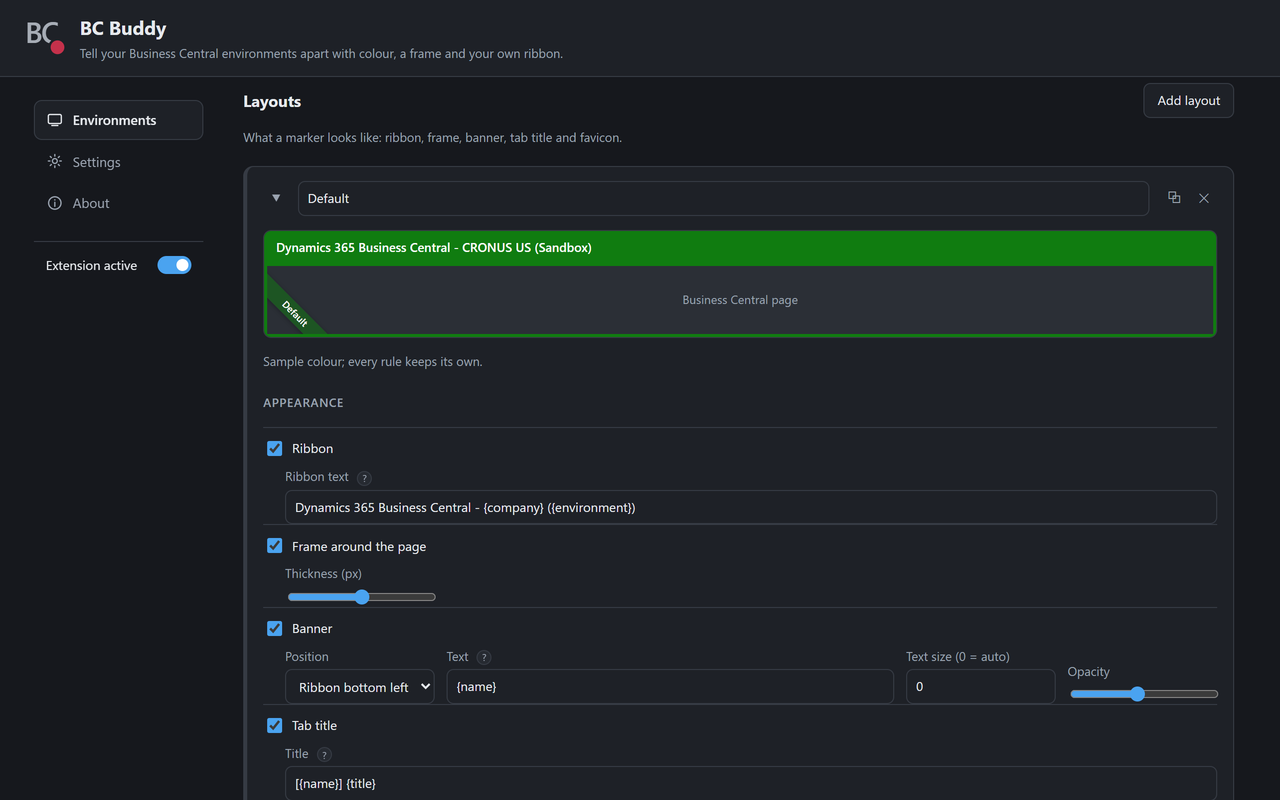
Task: Click the Text size field showing 0
Action: (980, 687)
